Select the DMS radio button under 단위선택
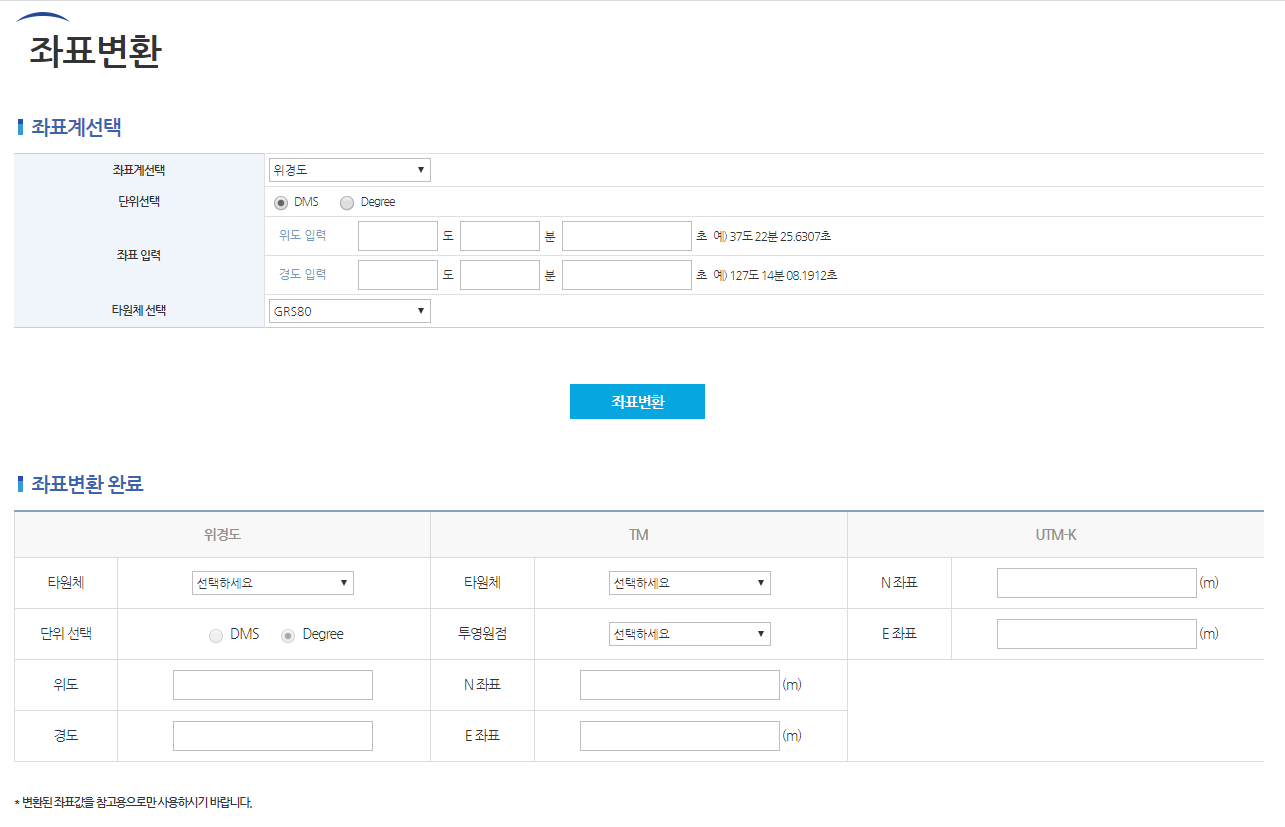 [281, 202]
